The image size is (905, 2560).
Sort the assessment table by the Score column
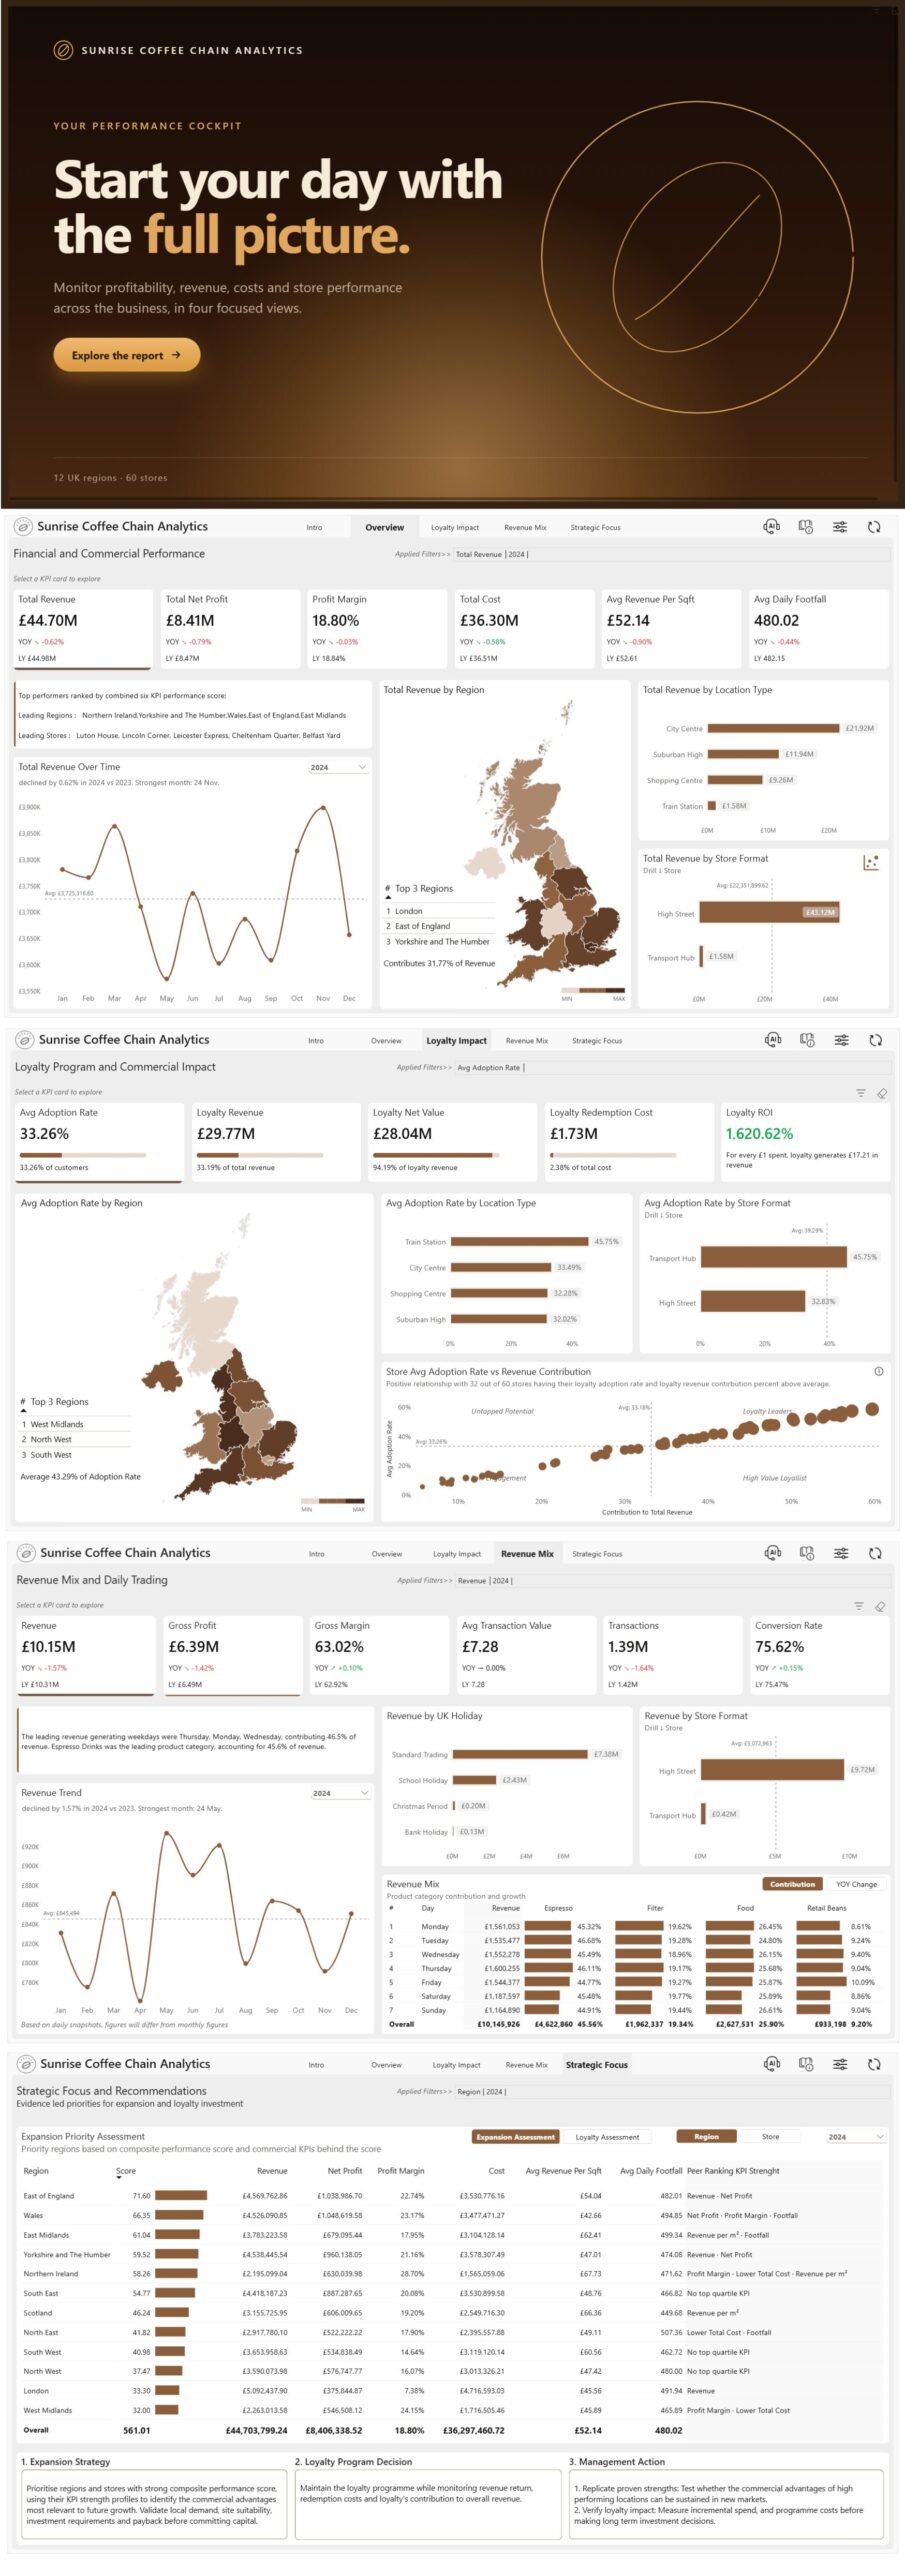tap(126, 2171)
